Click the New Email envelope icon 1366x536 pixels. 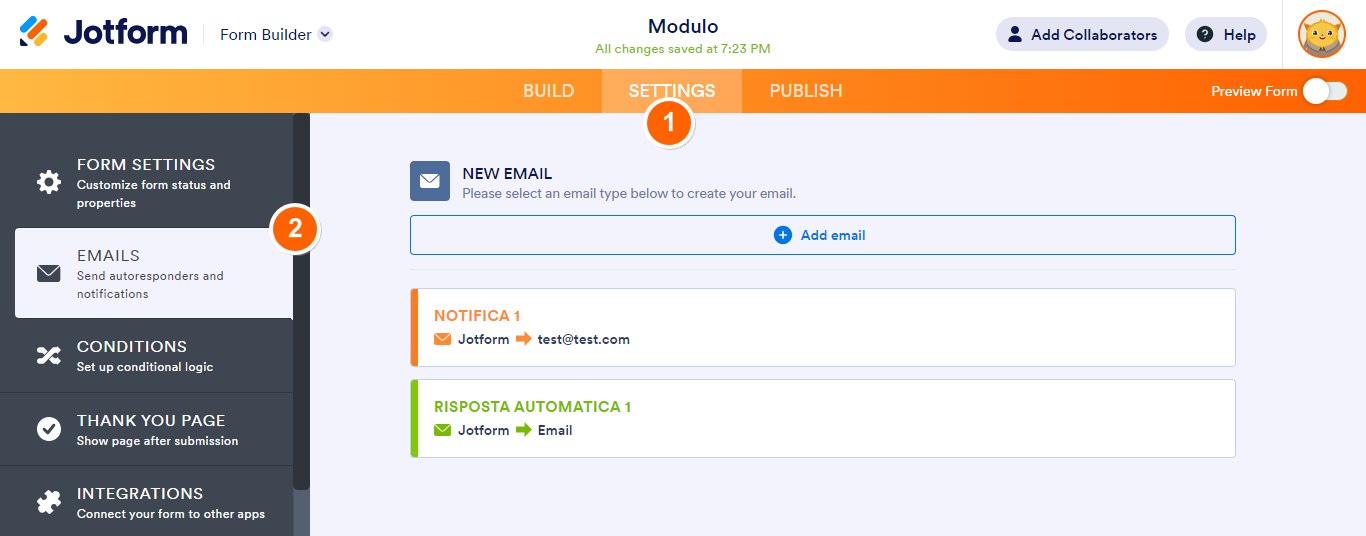[x=430, y=181]
